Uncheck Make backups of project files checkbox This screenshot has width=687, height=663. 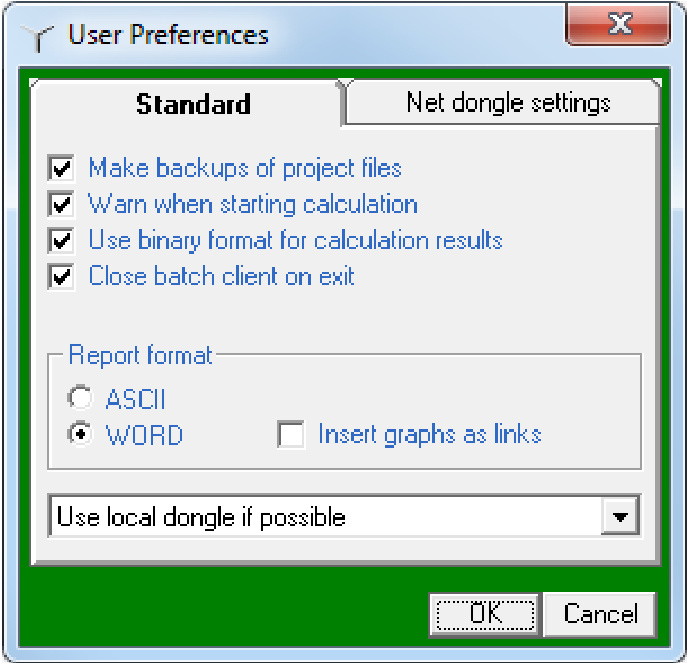[x=62, y=168]
